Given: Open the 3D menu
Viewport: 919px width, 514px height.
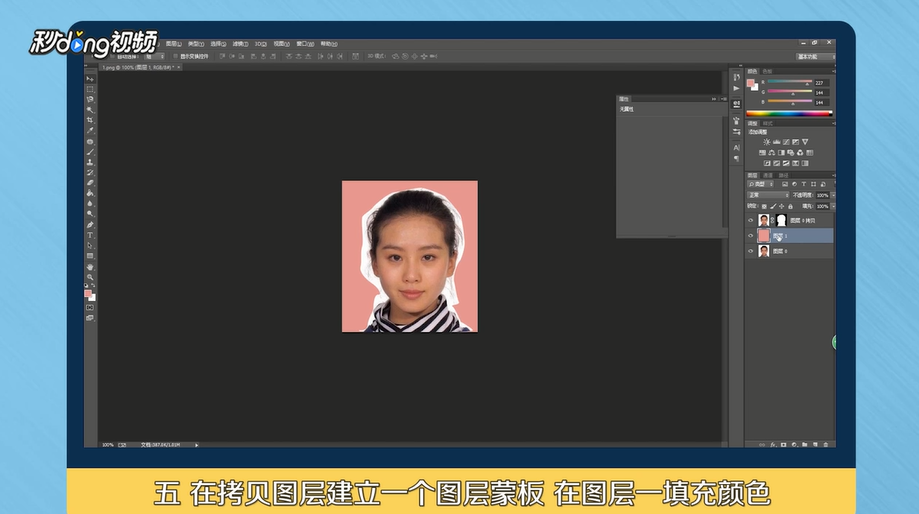Looking at the screenshot, I should pos(260,44).
